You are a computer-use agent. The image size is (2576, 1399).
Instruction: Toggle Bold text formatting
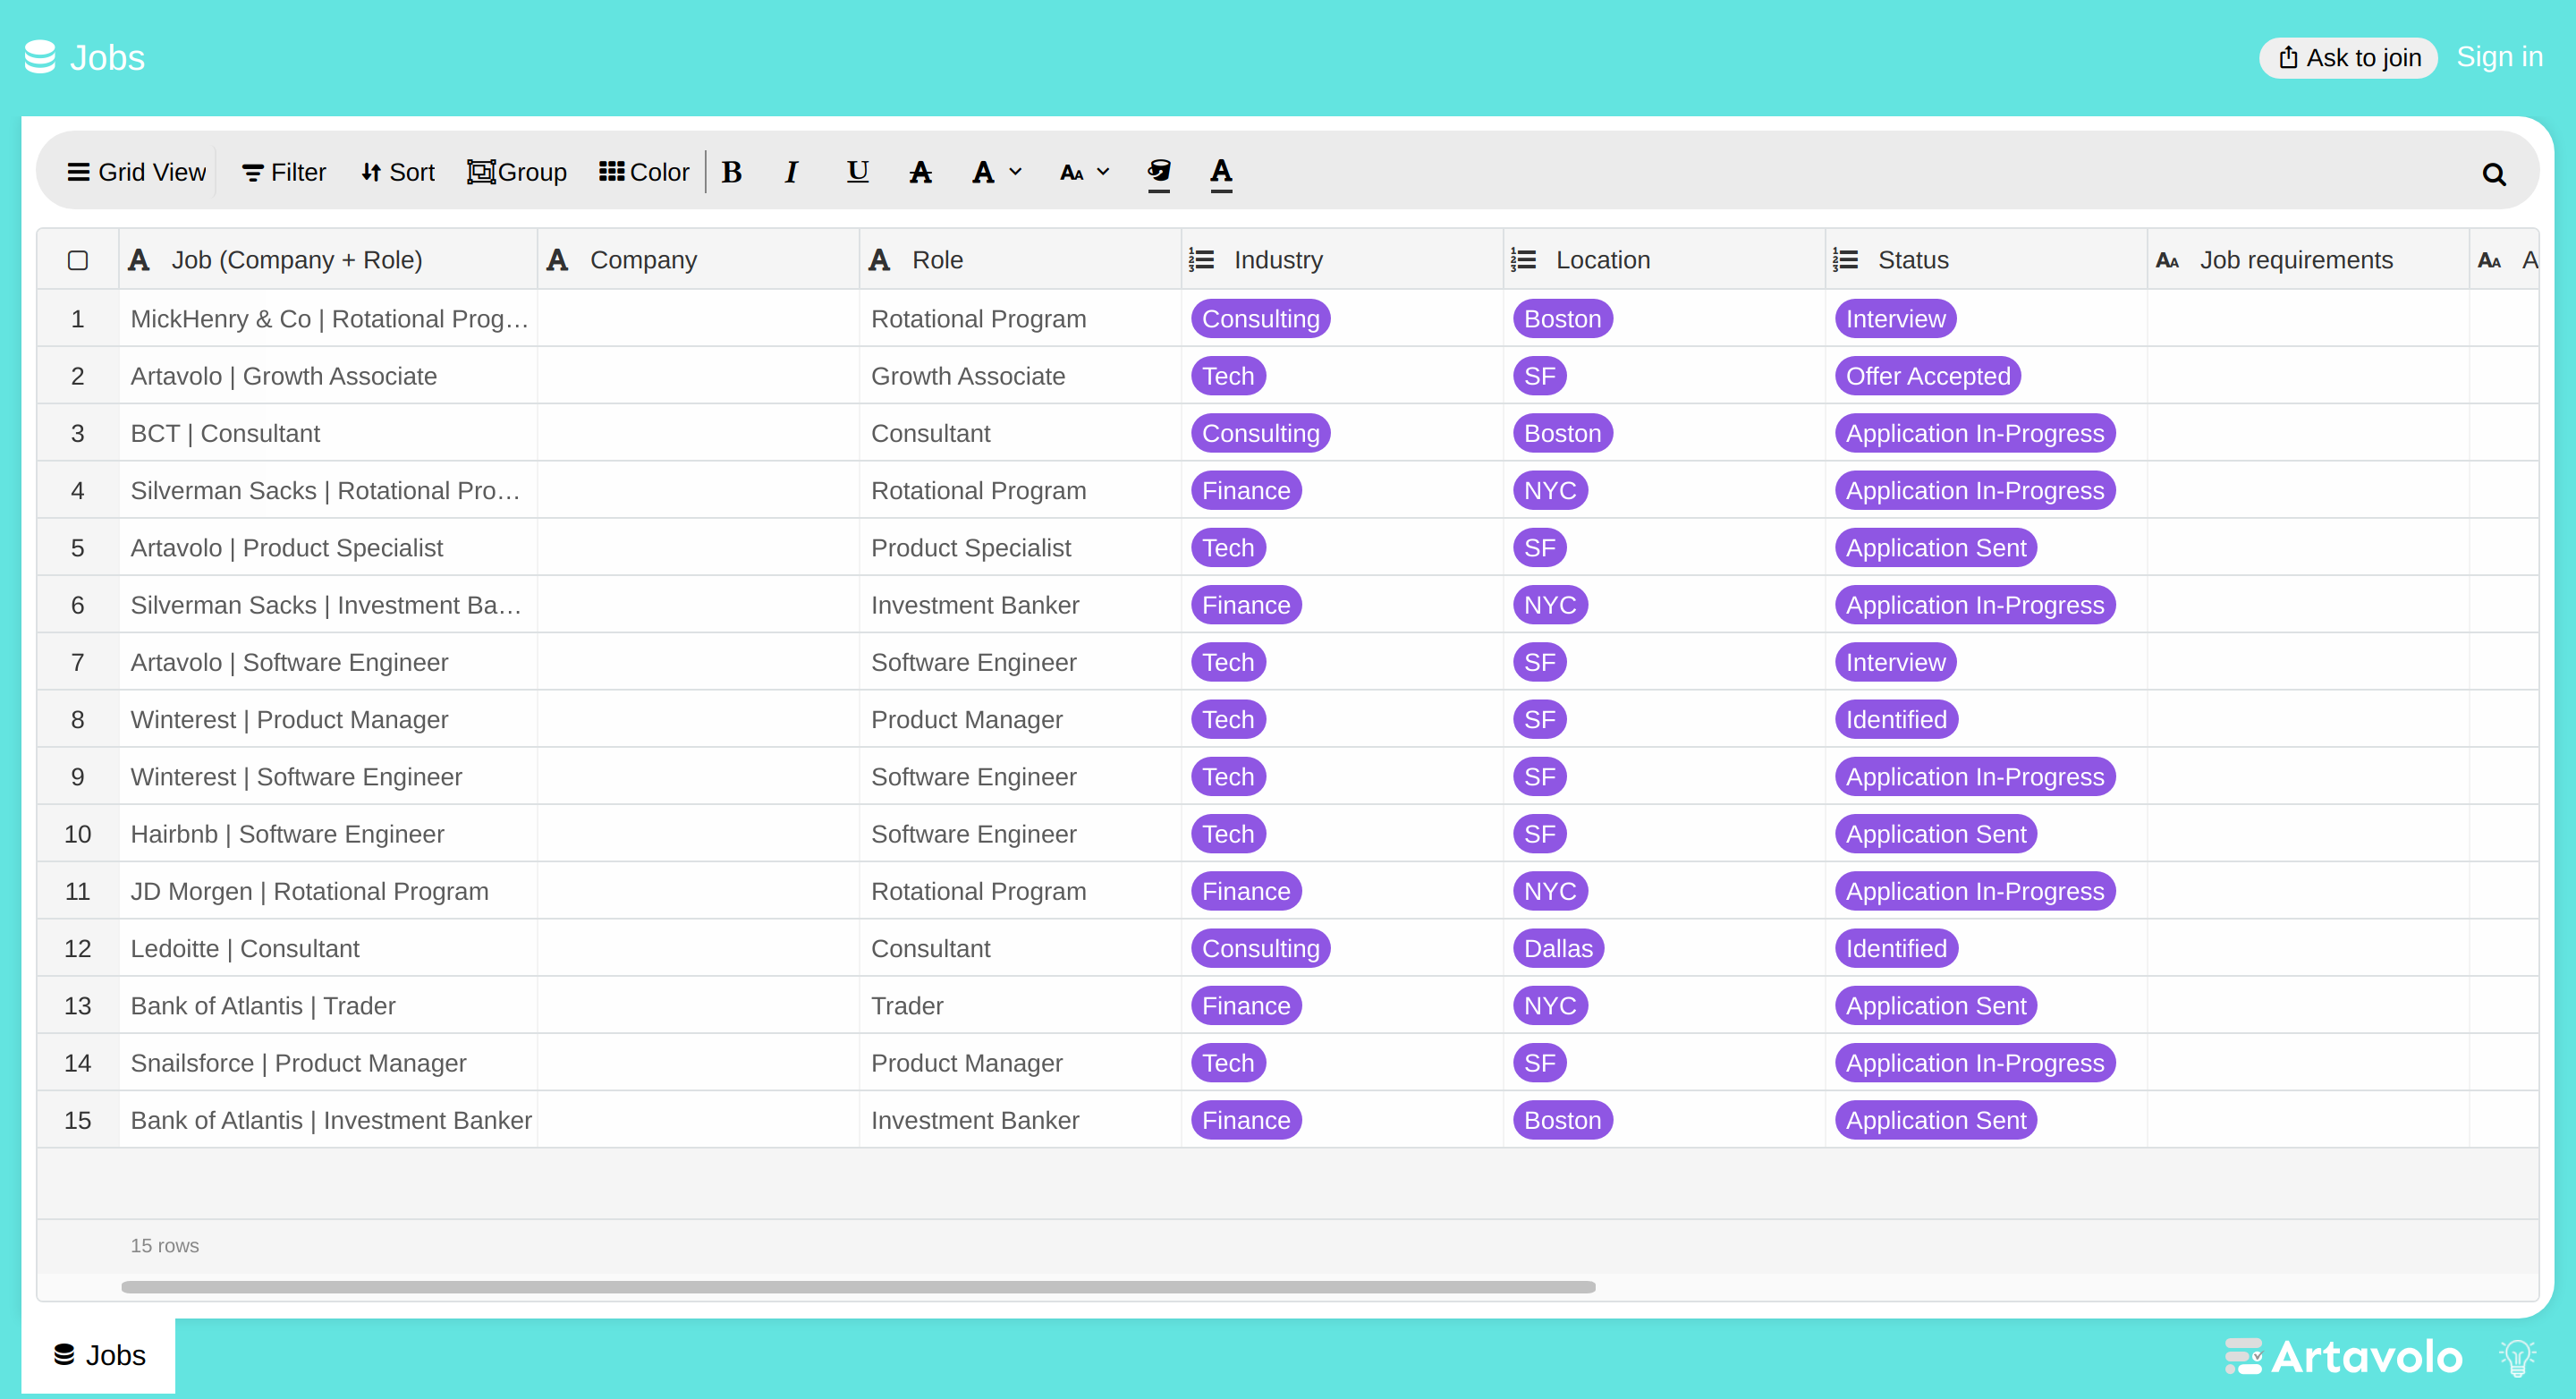pyautogui.click(x=731, y=172)
